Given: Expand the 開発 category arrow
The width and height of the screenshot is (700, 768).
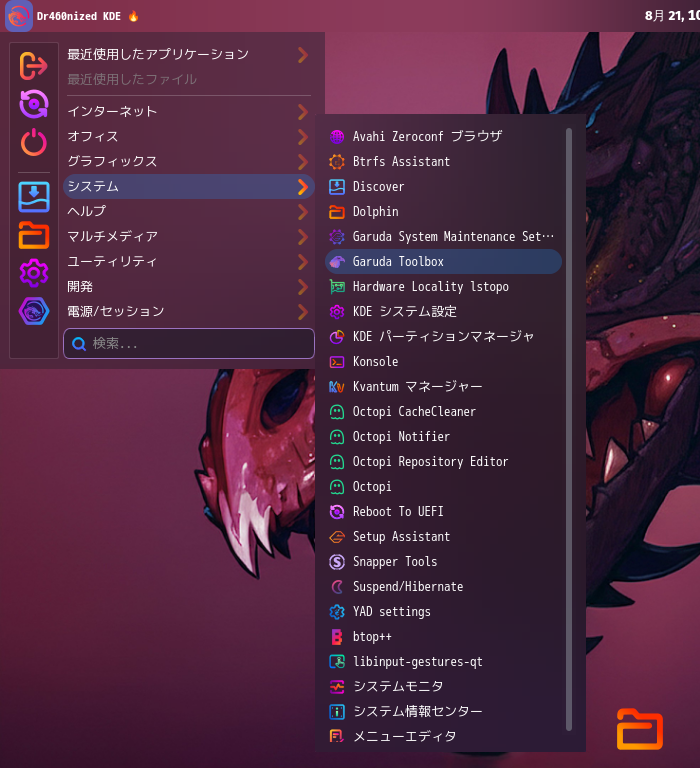Looking at the screenshot, I should [x=303, y=287].
